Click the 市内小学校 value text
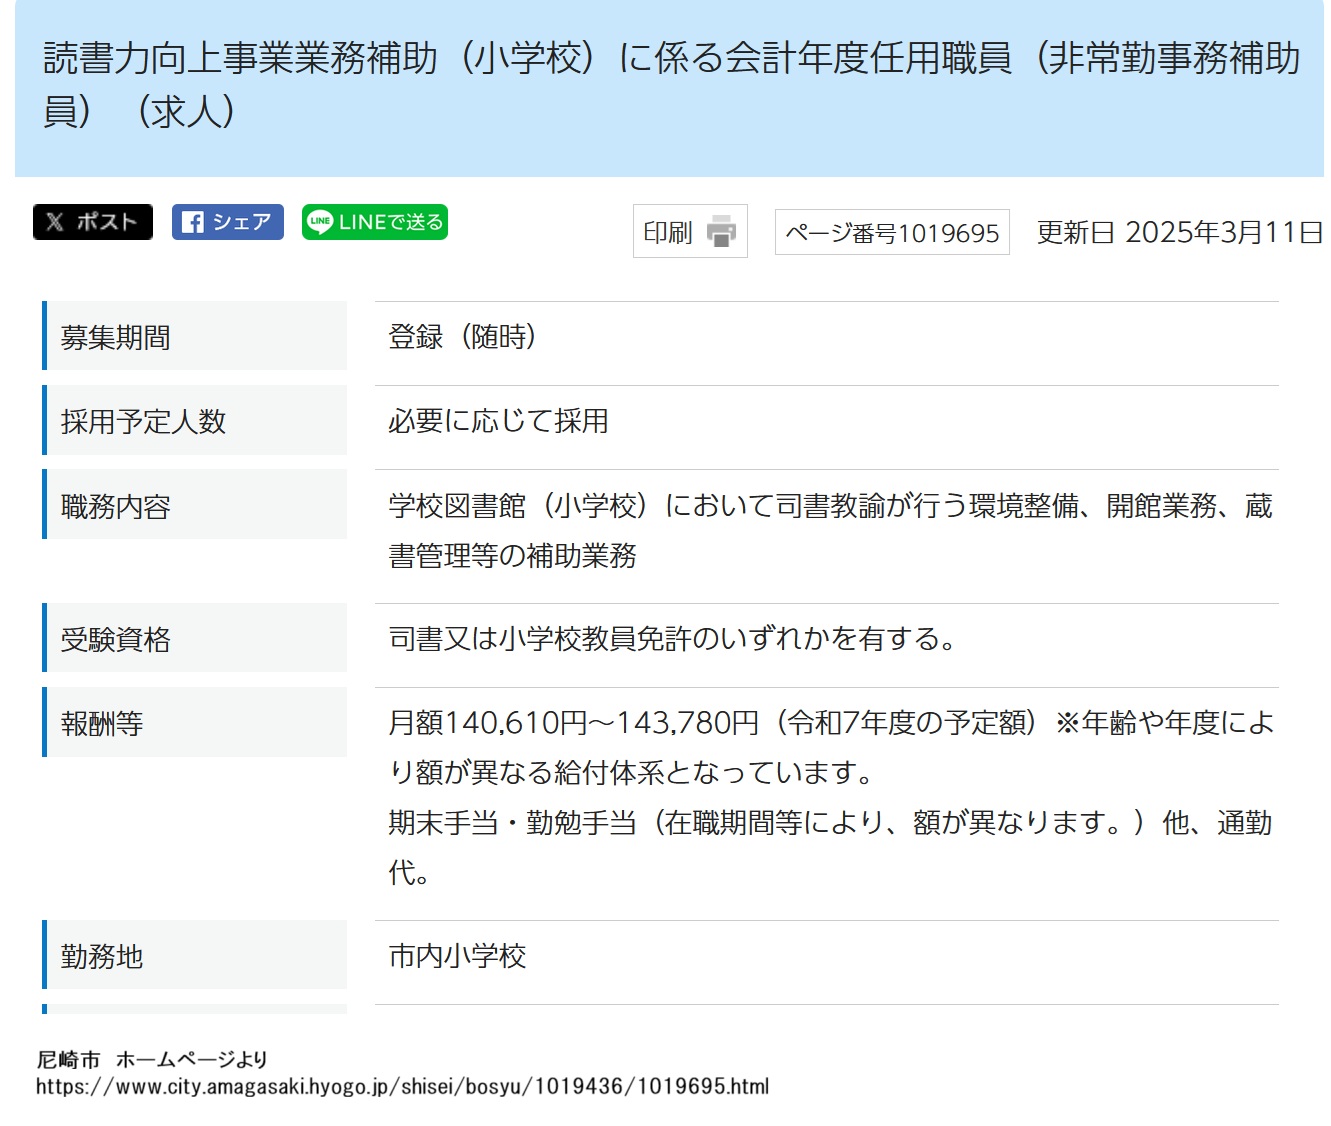1331x1126 pixels. [x=457, y=956]
